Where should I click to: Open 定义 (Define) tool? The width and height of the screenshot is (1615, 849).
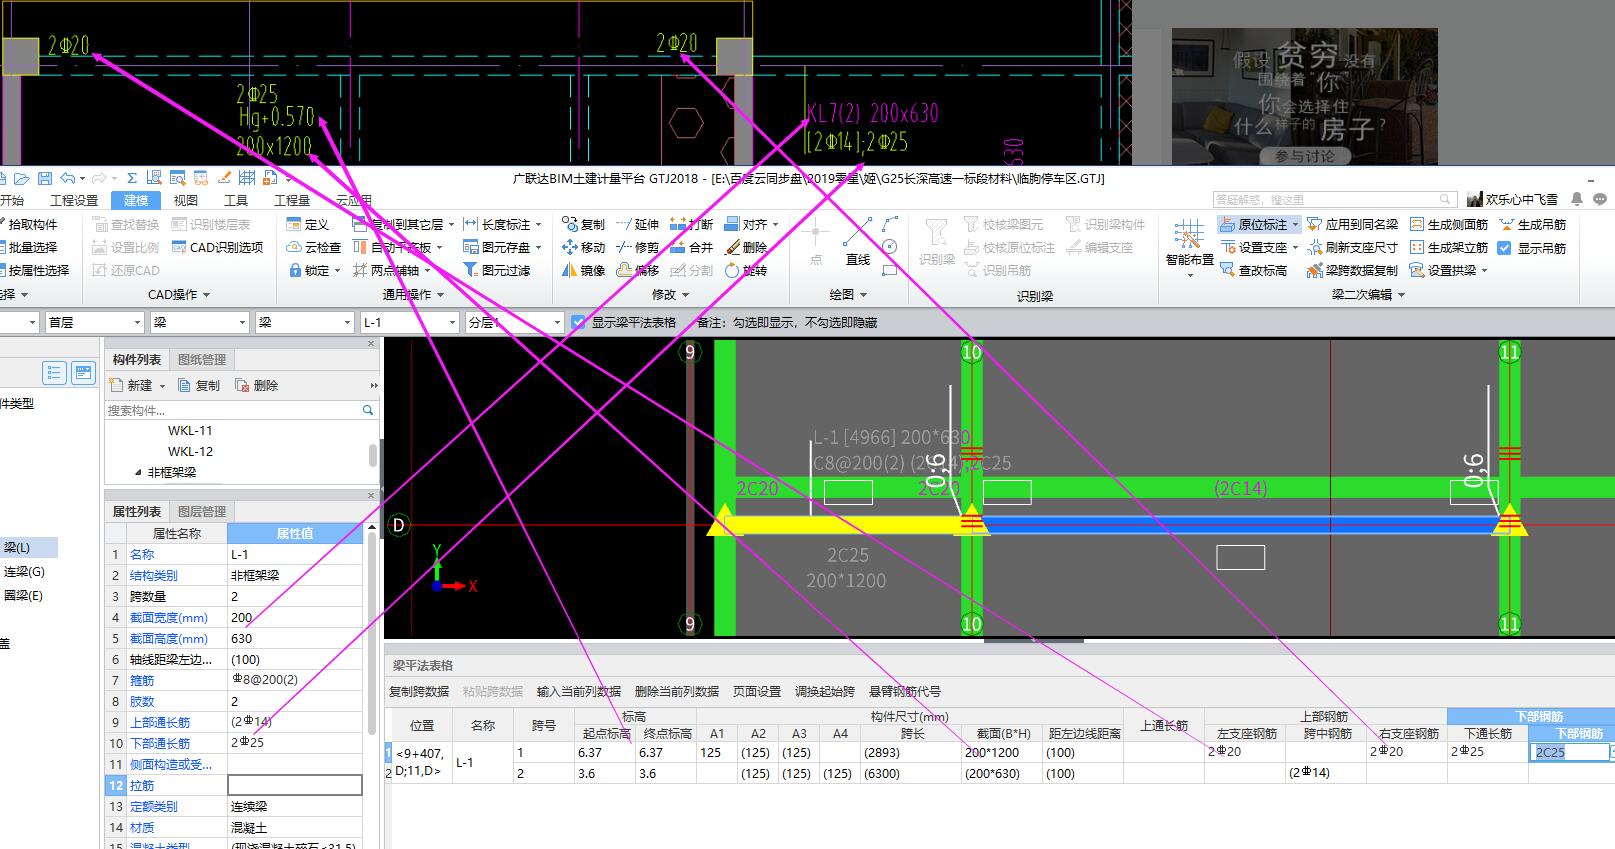point(307,224)
